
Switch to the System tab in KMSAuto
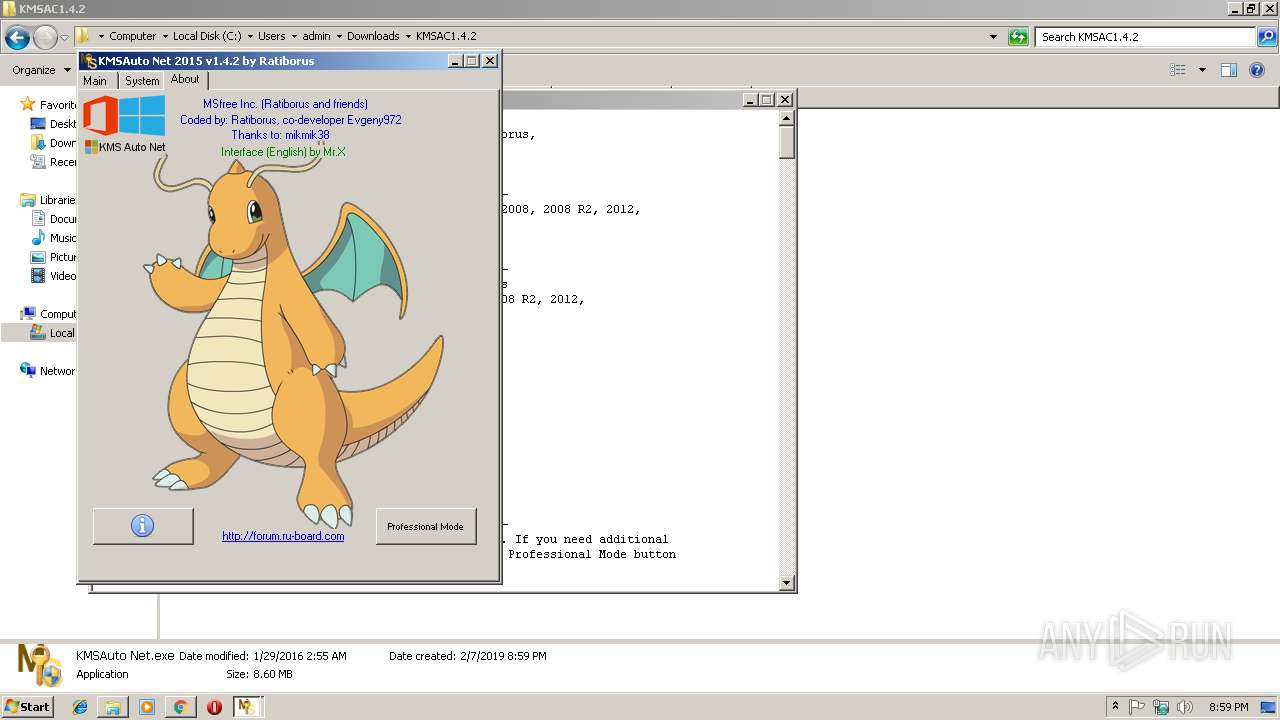(142, 81)
